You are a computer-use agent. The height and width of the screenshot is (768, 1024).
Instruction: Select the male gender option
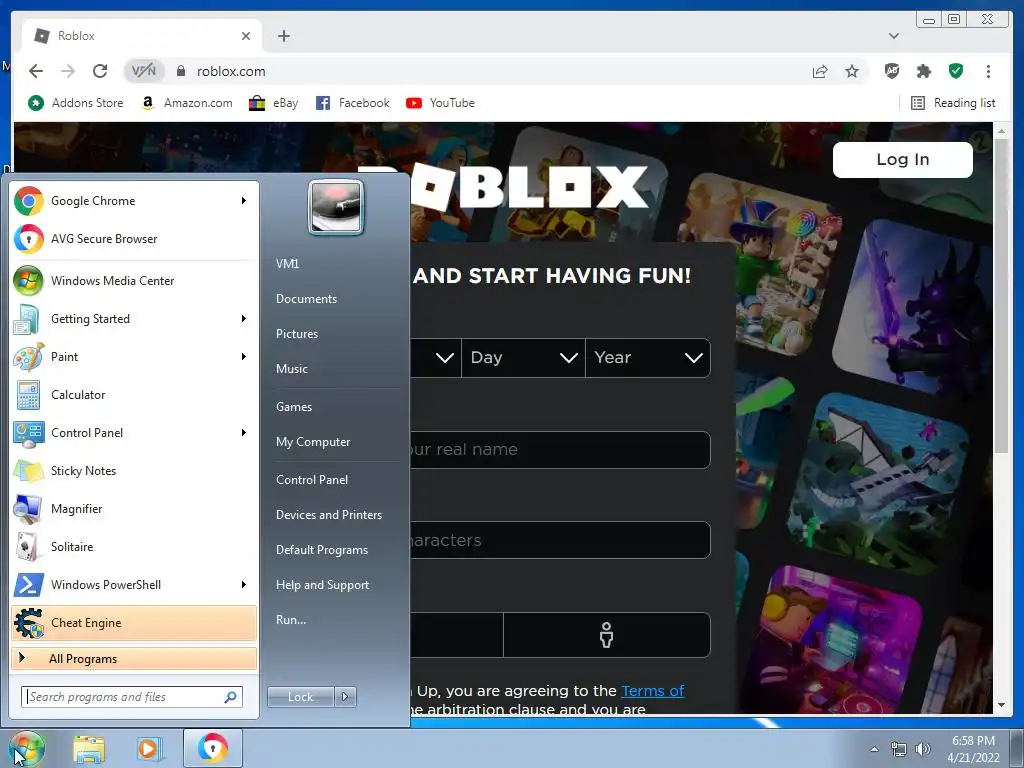tap(607, 635)
